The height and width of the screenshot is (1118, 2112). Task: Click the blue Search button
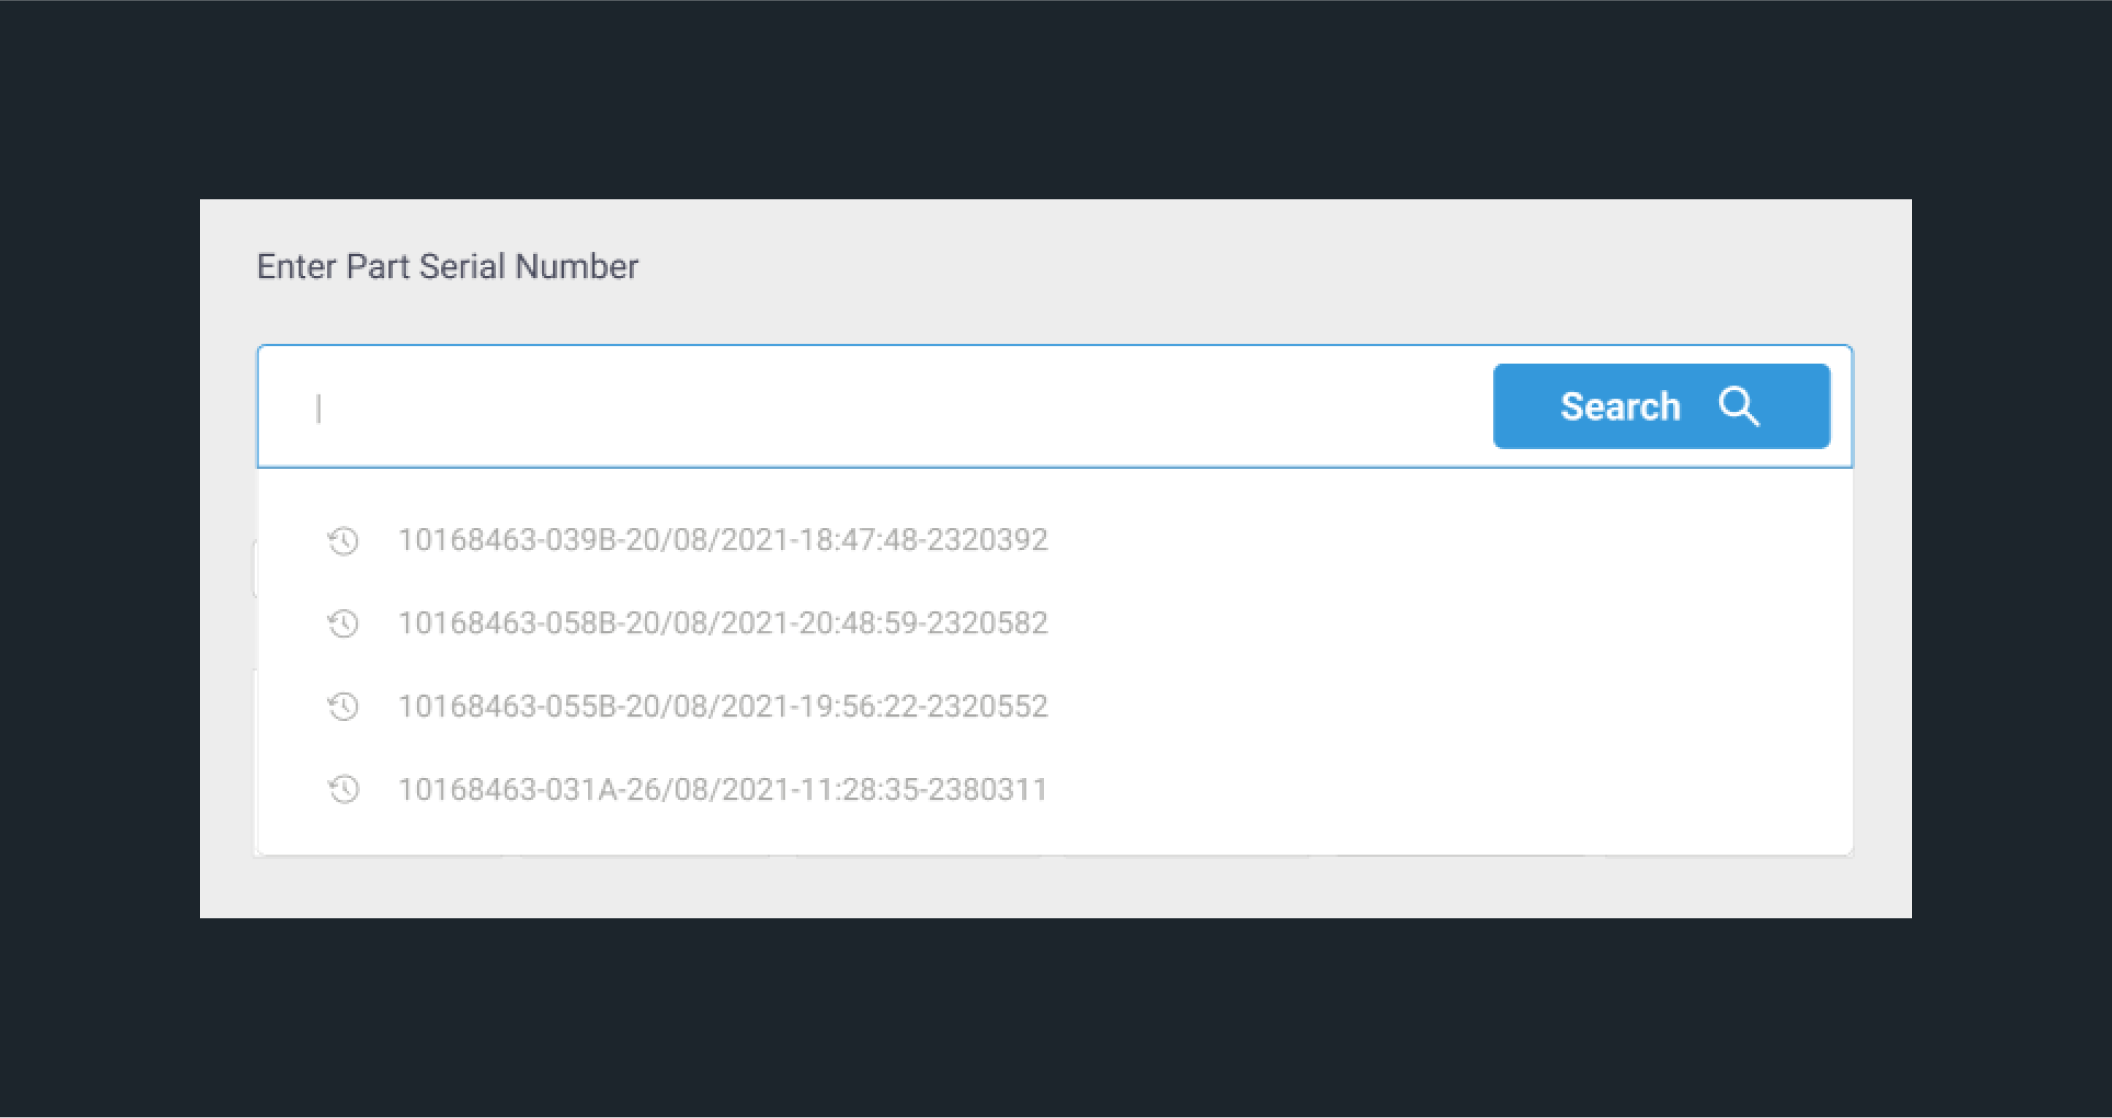click(1661, 406)
